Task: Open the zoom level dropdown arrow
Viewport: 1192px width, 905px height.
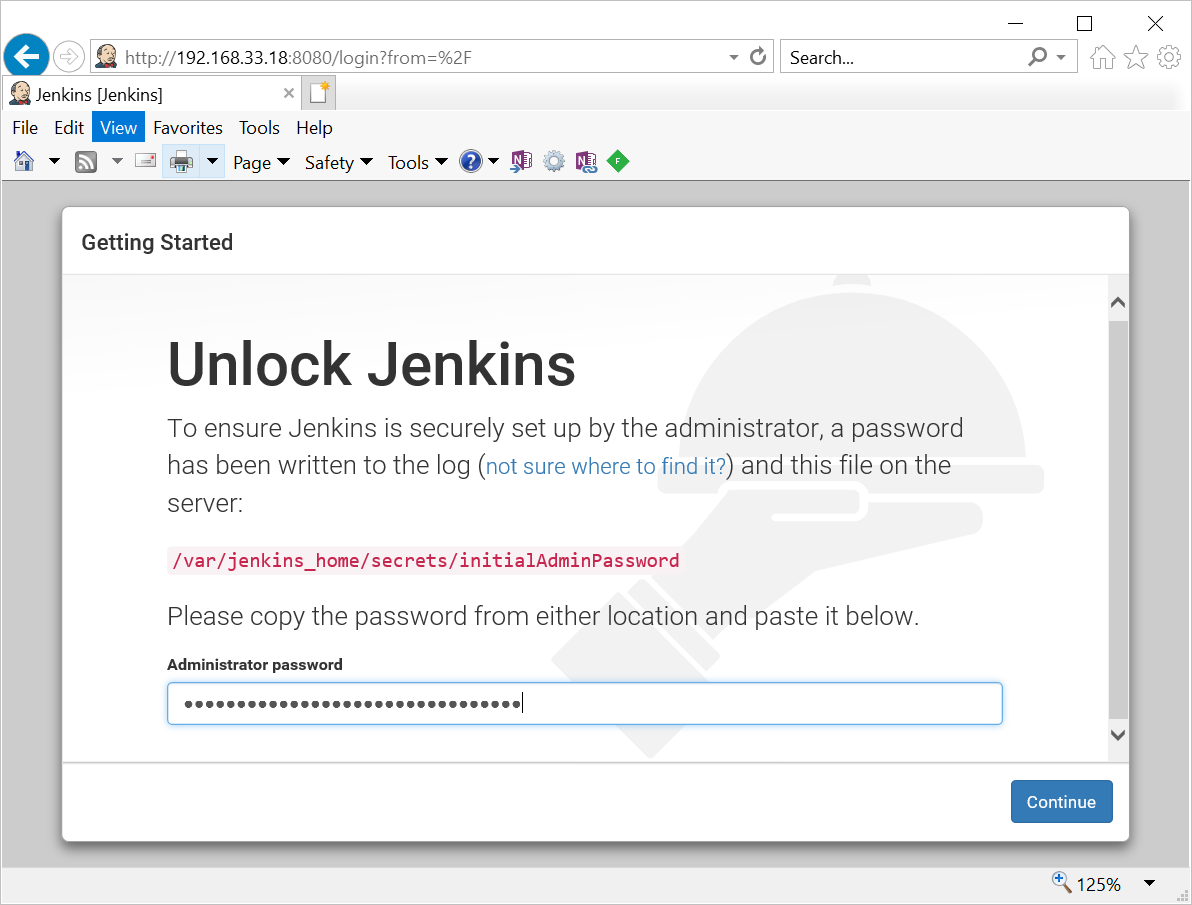Action: 1149,883
